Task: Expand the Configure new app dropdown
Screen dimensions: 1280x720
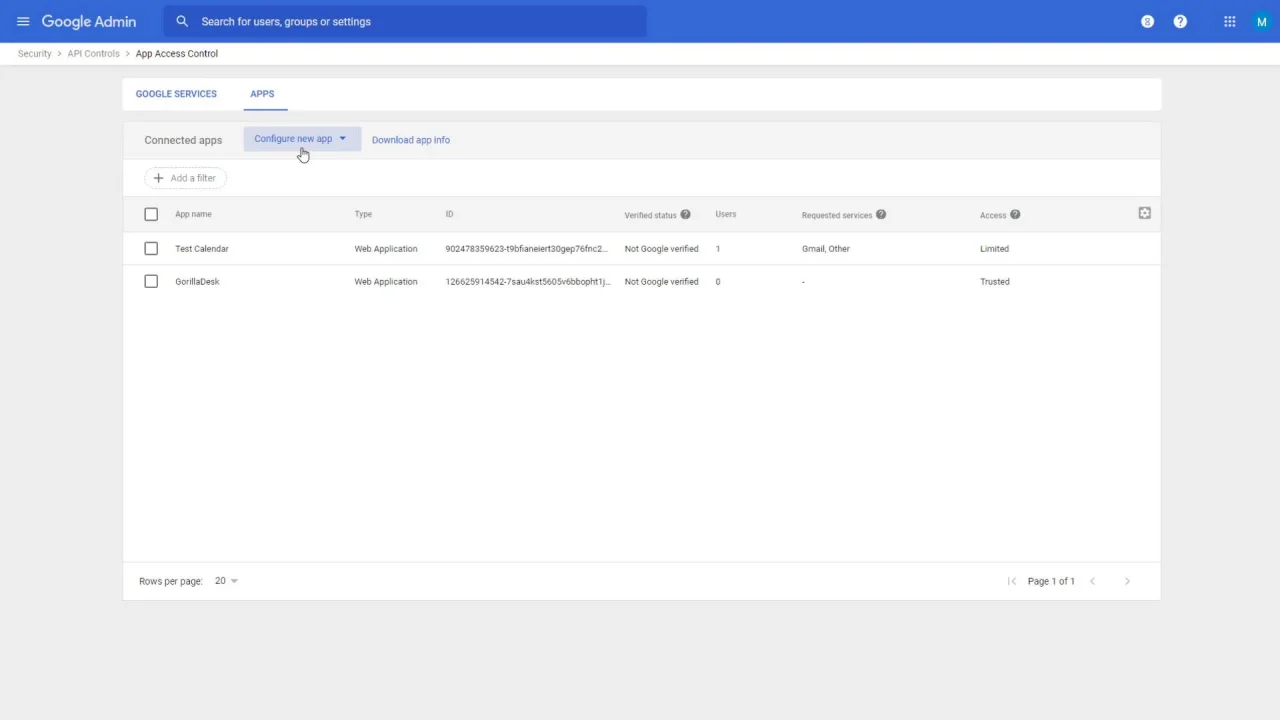Action: click(x=302, y=139)
